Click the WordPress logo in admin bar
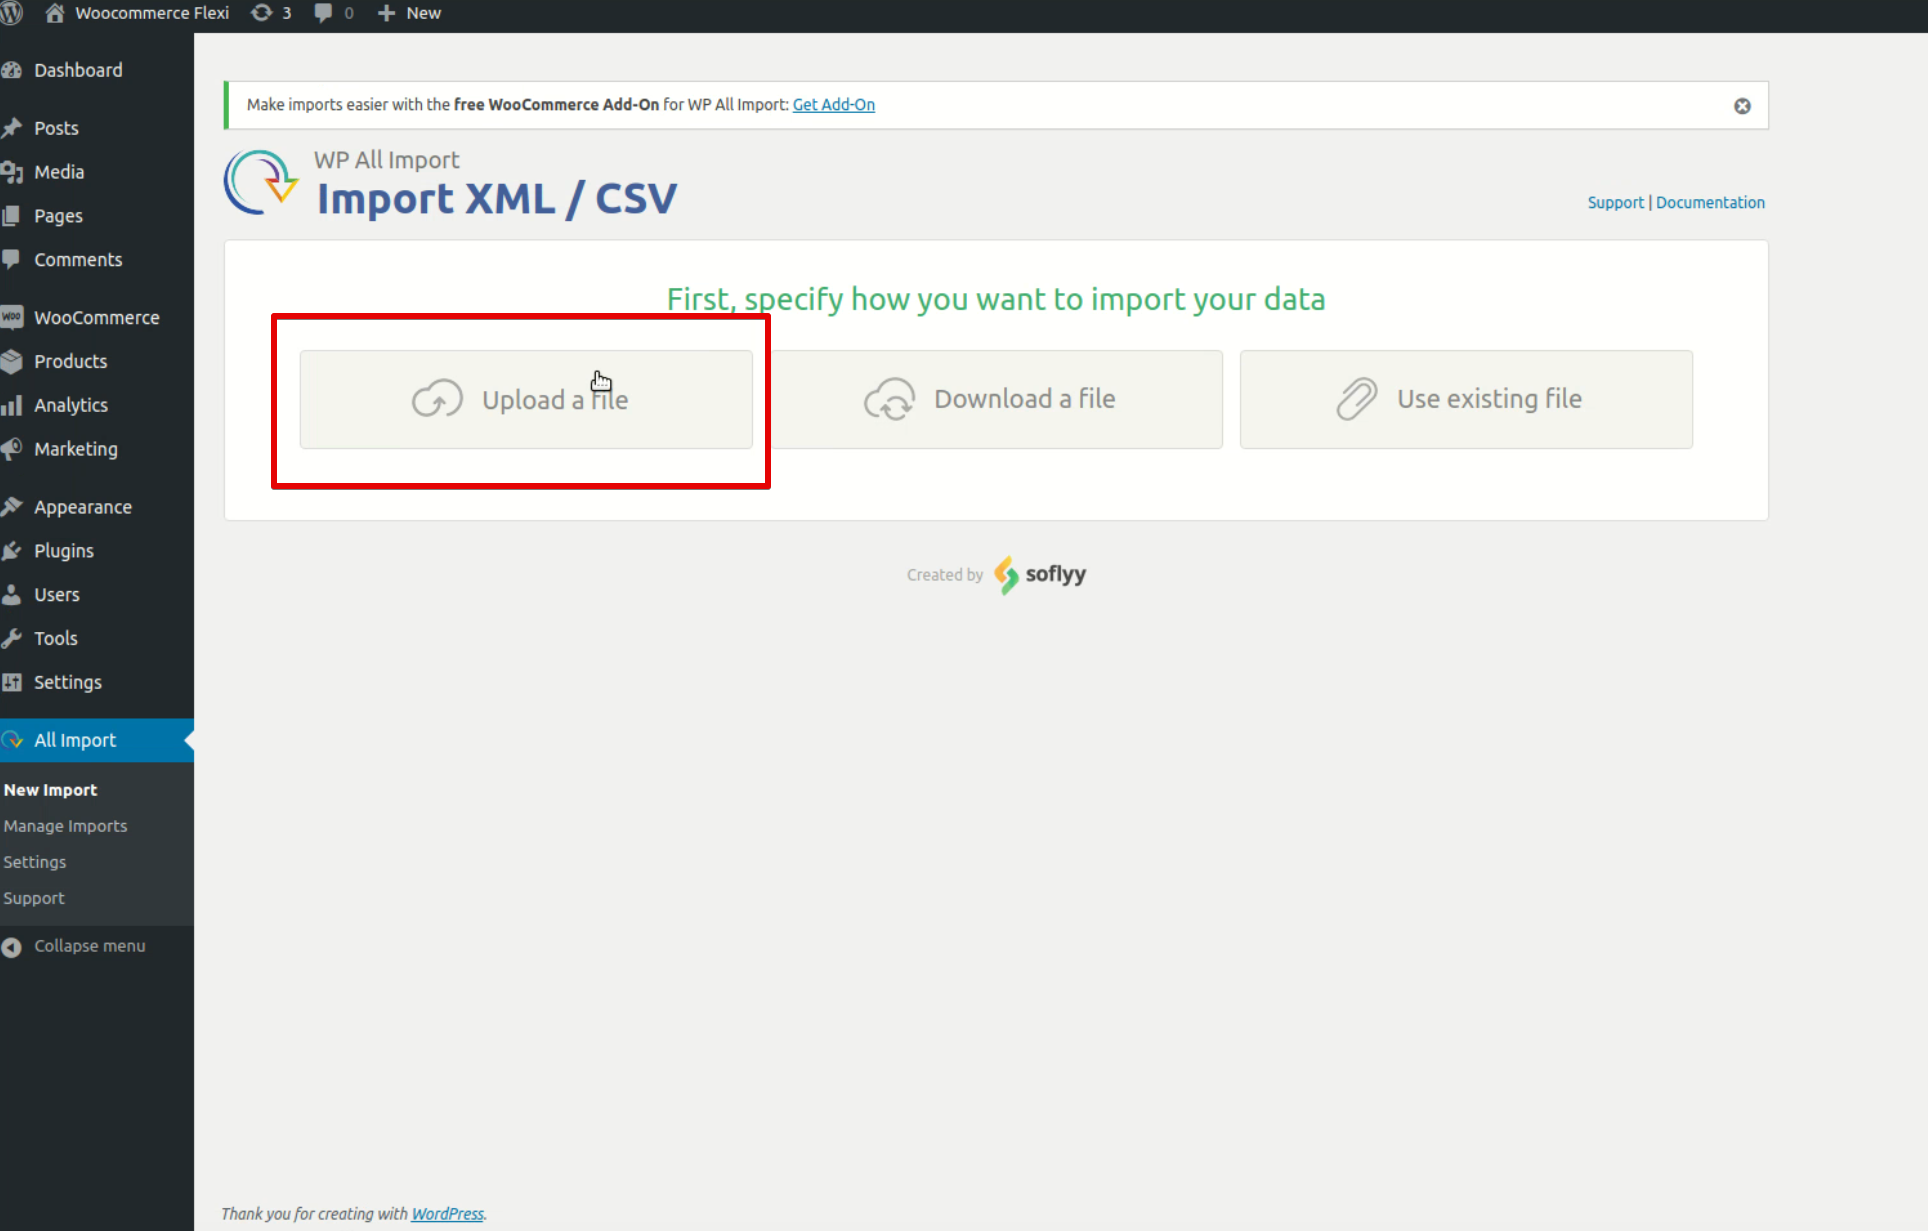Viewport: 1928px width, 1231px height. point(11,13)
